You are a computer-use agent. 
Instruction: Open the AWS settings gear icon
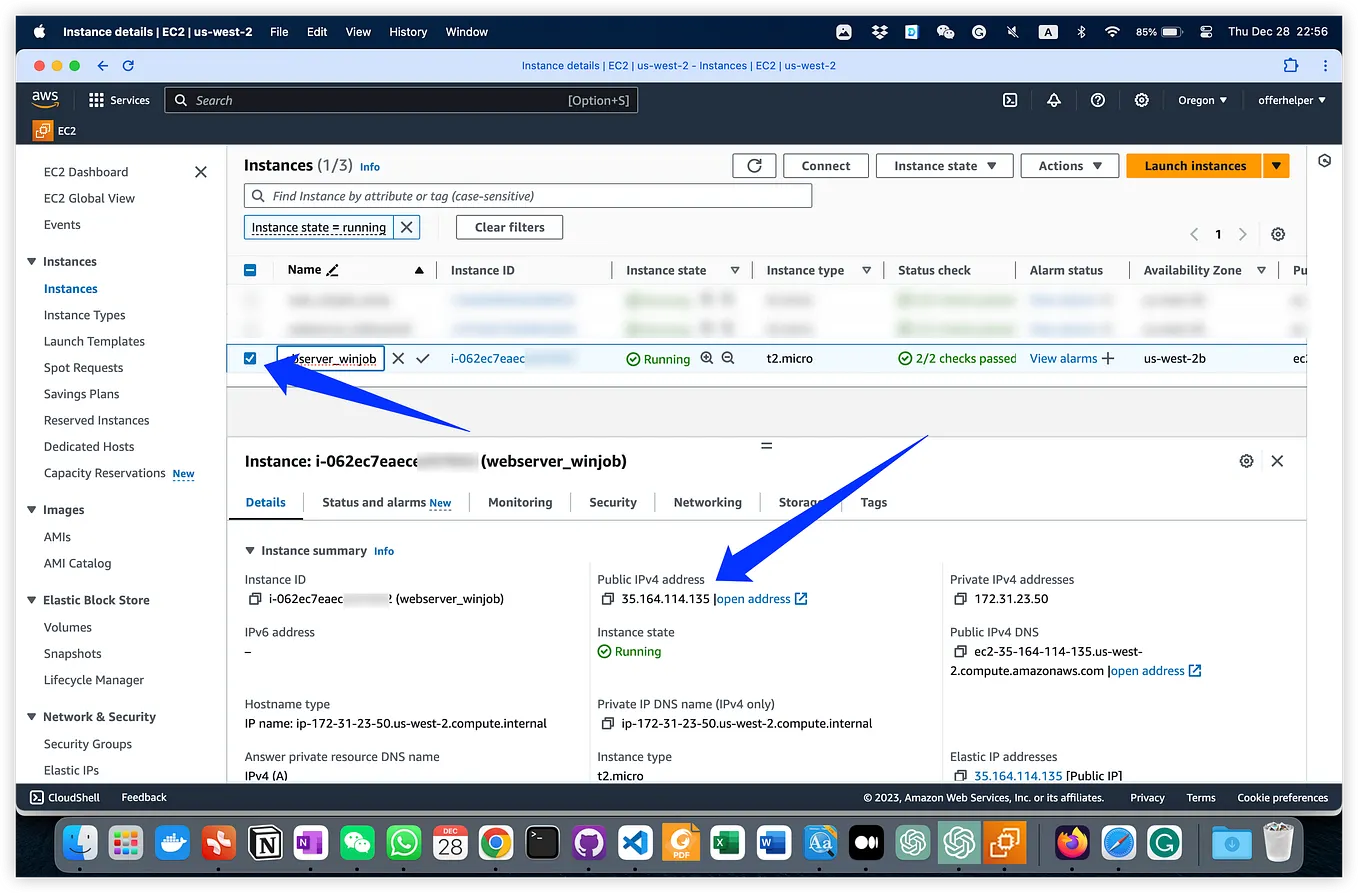click(1142, 100)
